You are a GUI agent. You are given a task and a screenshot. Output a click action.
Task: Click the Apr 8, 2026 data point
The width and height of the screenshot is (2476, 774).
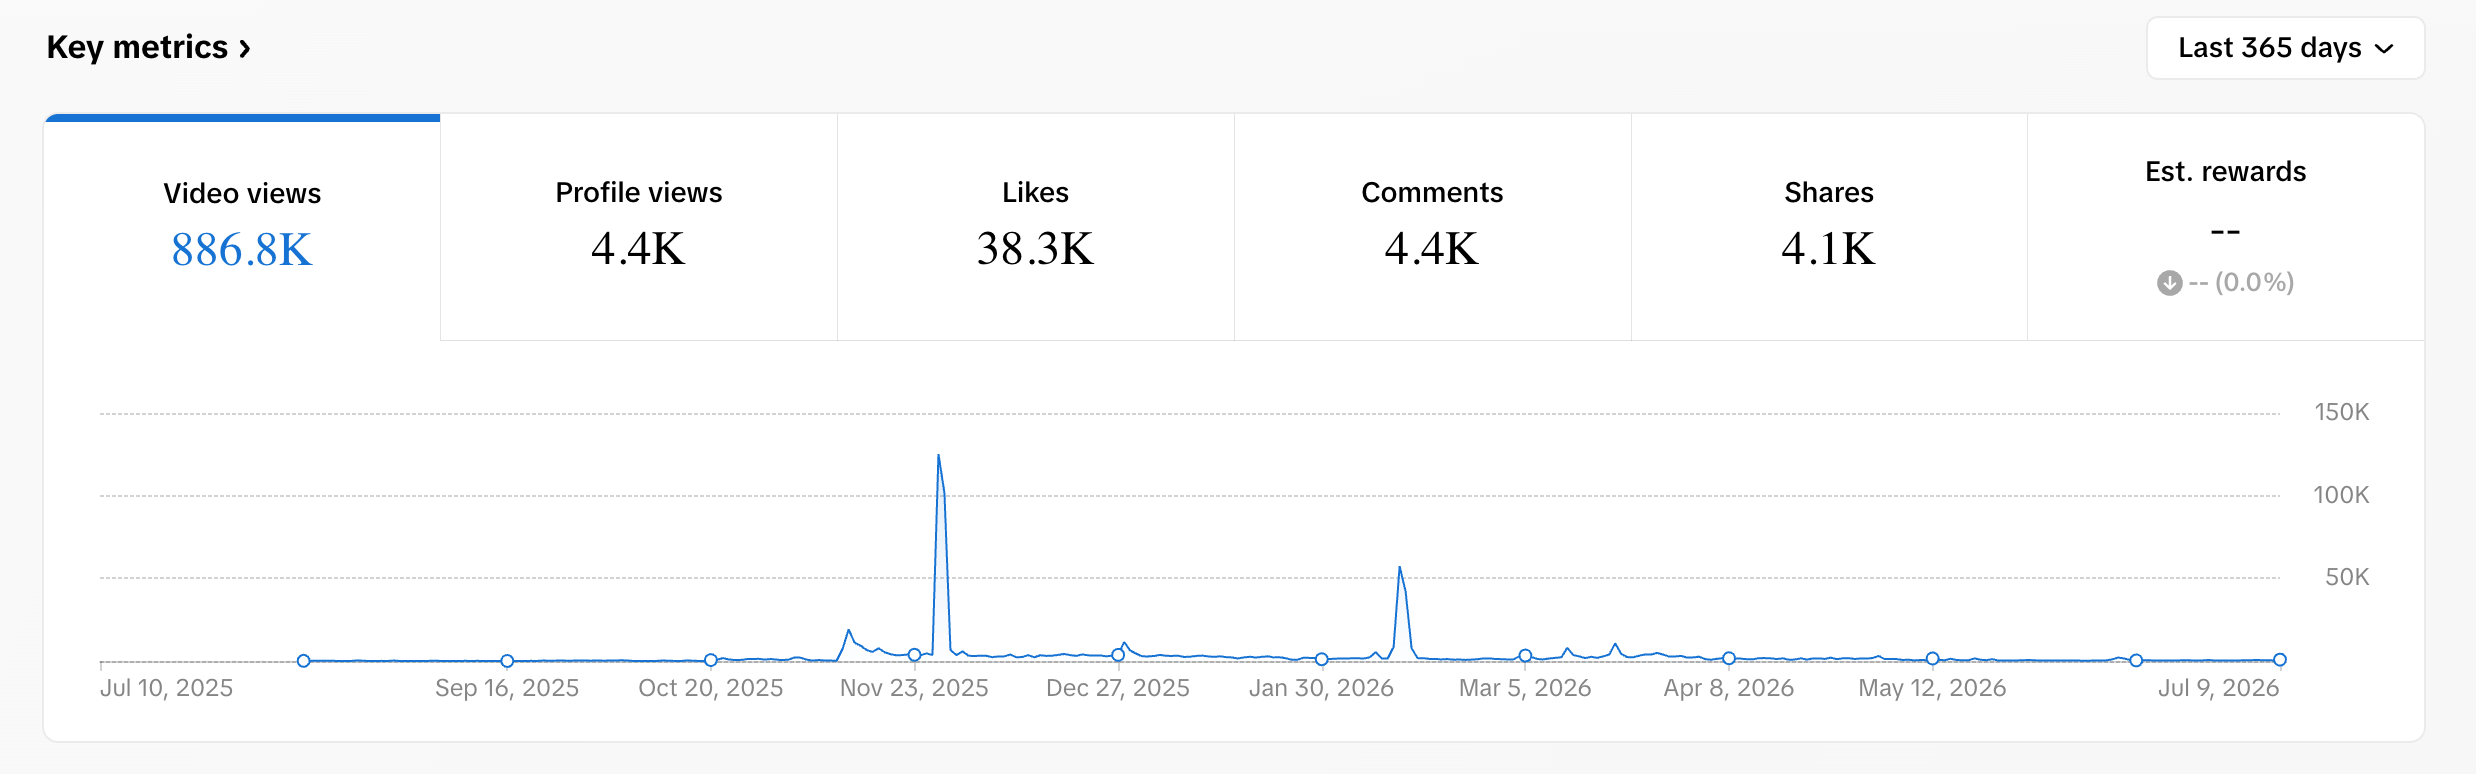[x=1729, y=658]
